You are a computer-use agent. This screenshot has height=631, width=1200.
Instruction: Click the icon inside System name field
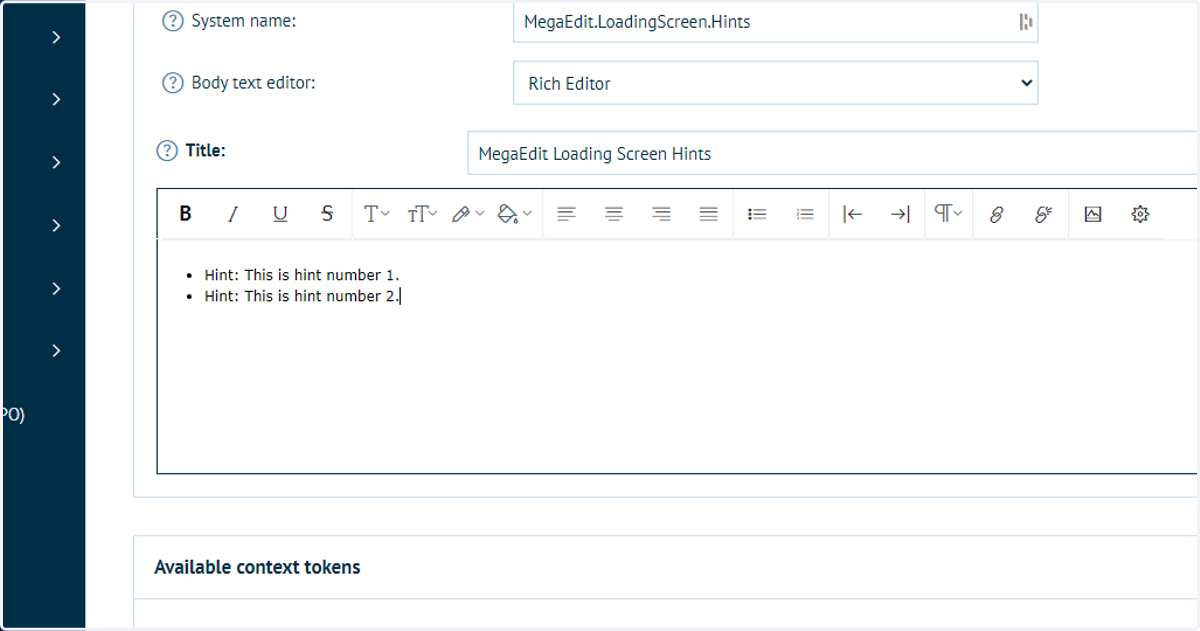pos(1026,22)
